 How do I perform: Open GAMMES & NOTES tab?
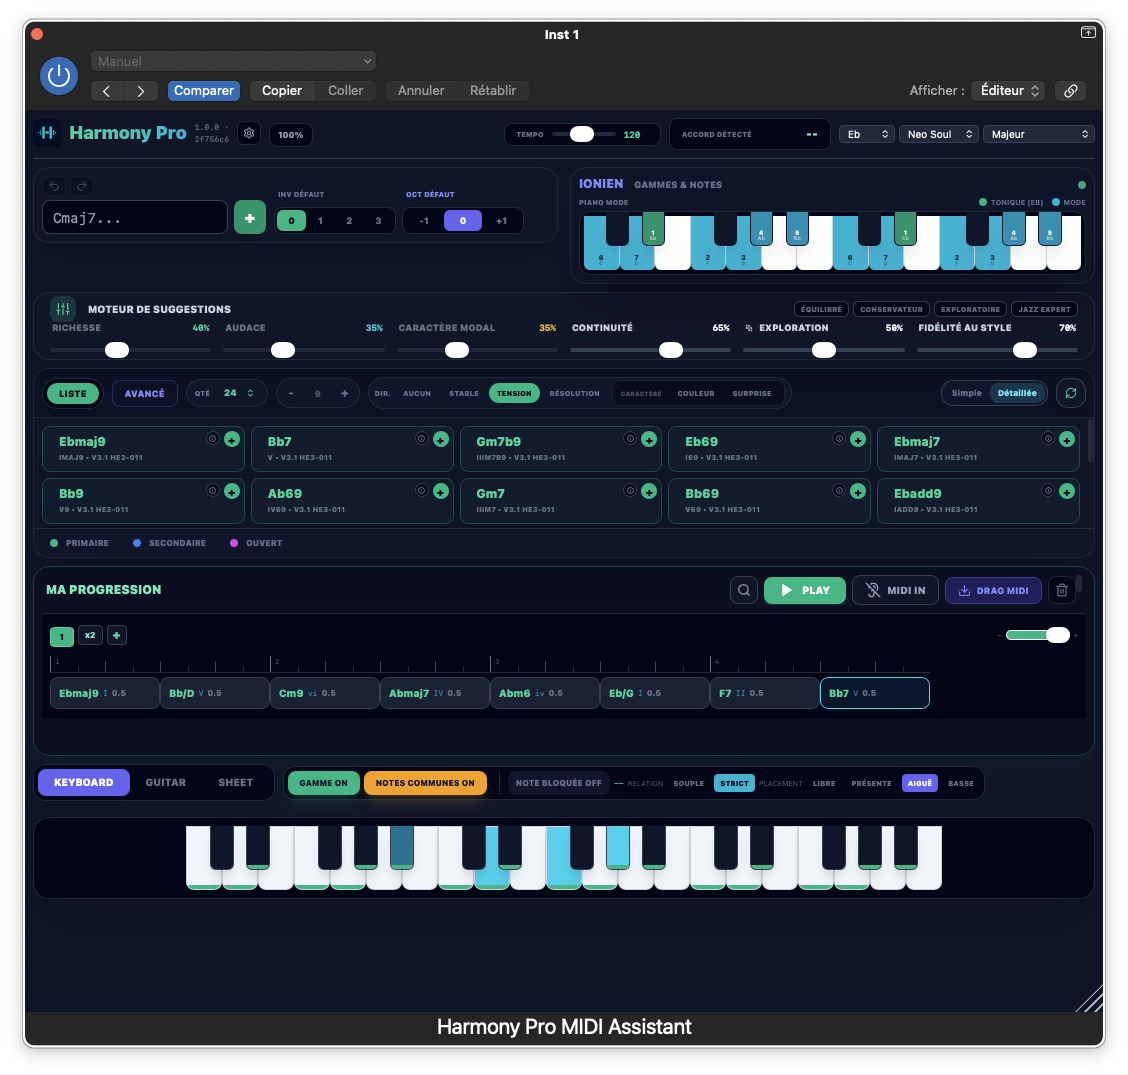(x=678, y=185)
